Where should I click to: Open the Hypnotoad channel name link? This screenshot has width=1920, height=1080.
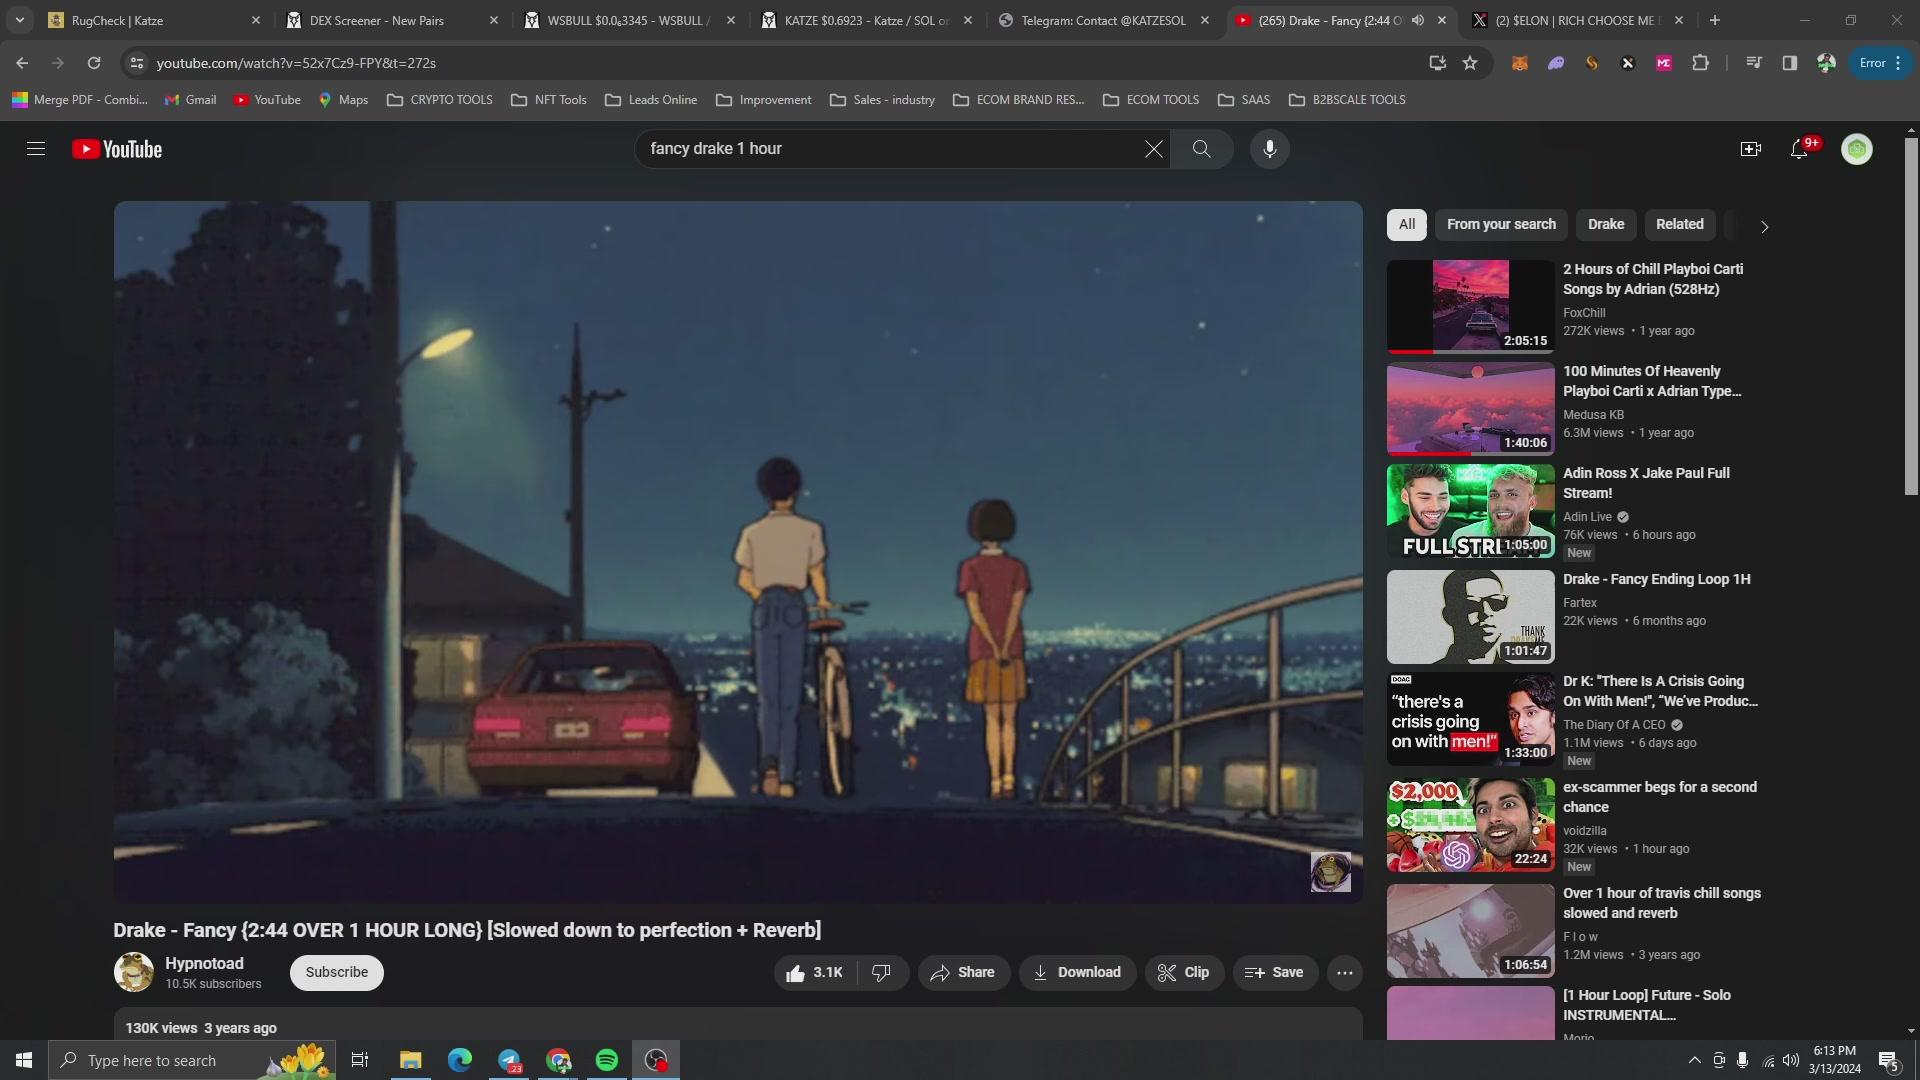pyautogui.click(x=204, y=963)
